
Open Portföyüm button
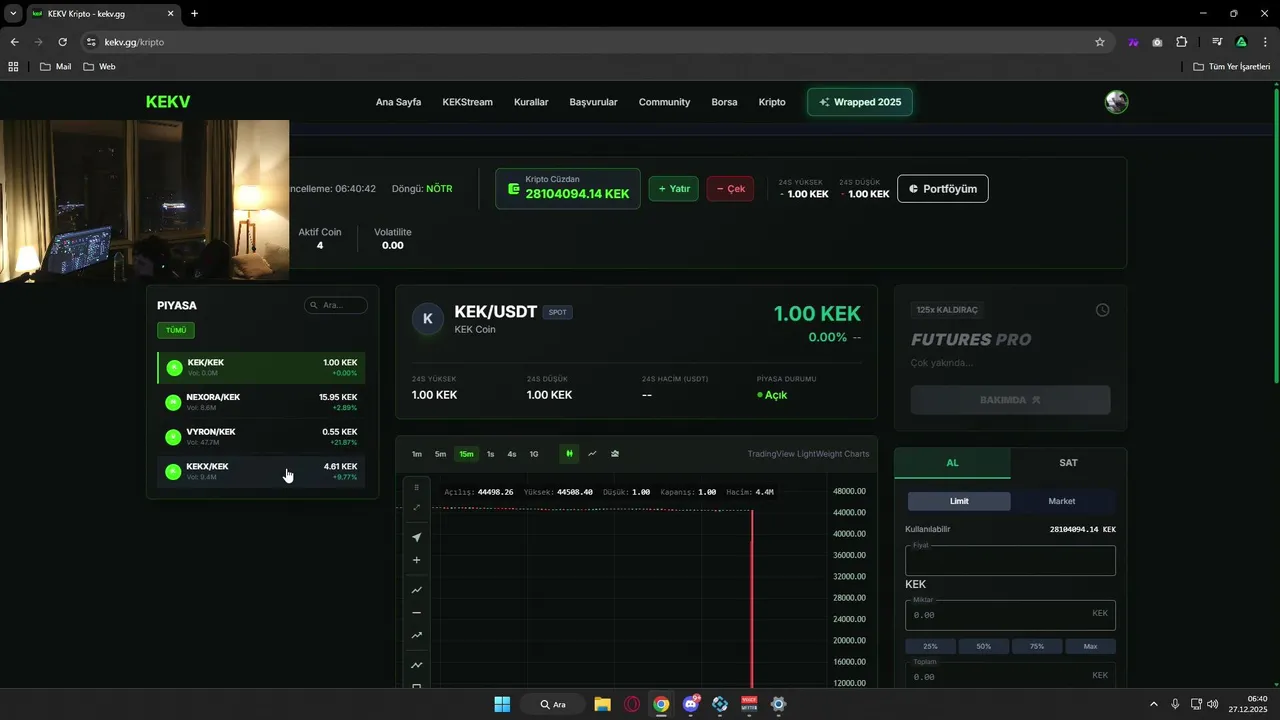click(943, 189)
